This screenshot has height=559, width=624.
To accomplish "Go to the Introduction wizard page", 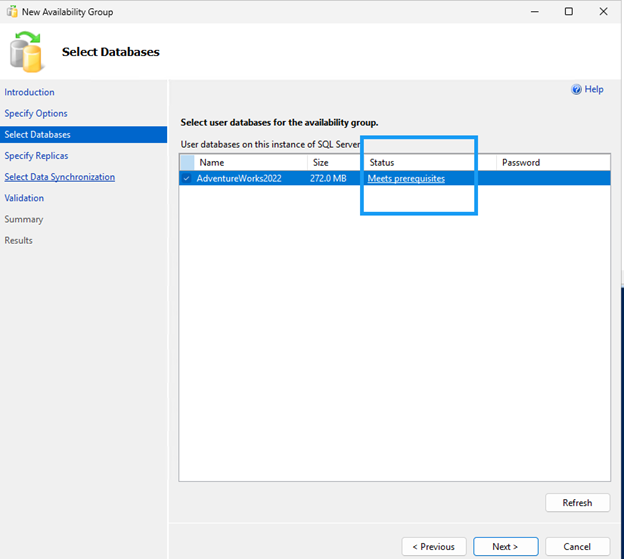I will 29,92.
